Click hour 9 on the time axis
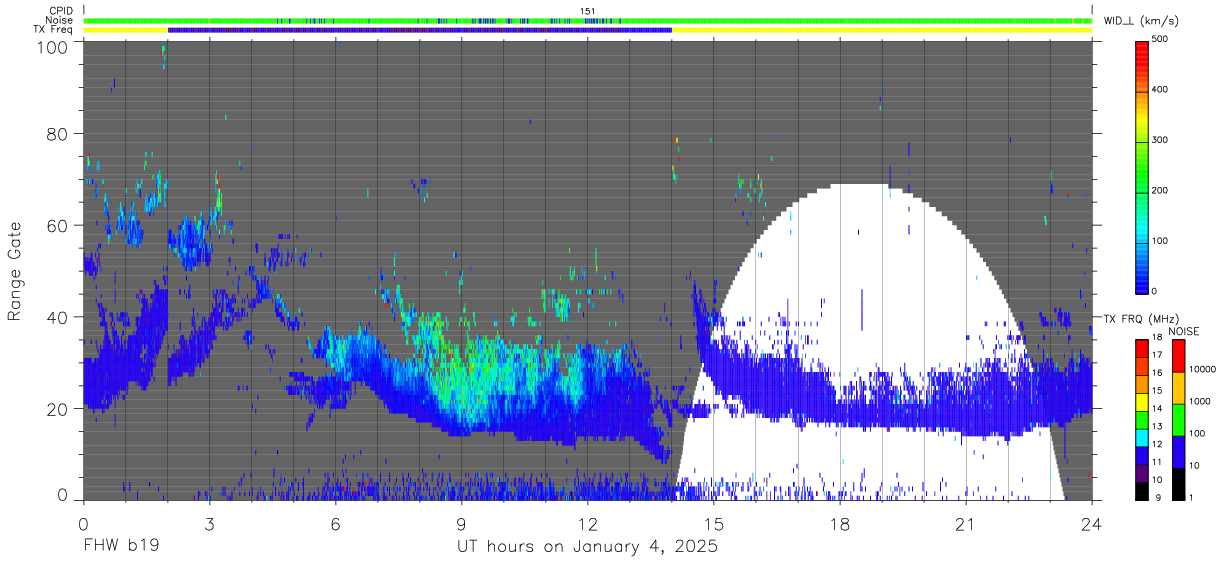Image resolution: width=1228 pixels, height=567 pixels. (x=462, y=524)
